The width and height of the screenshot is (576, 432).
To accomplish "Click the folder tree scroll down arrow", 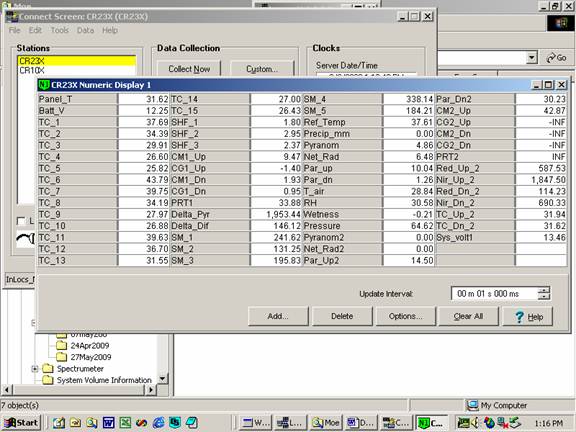I will (x=162, y=379).
